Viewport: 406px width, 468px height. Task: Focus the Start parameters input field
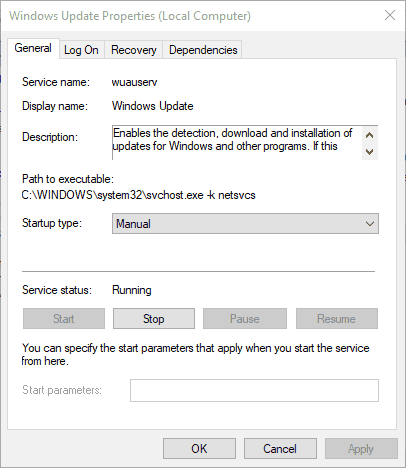click(254, 390)
